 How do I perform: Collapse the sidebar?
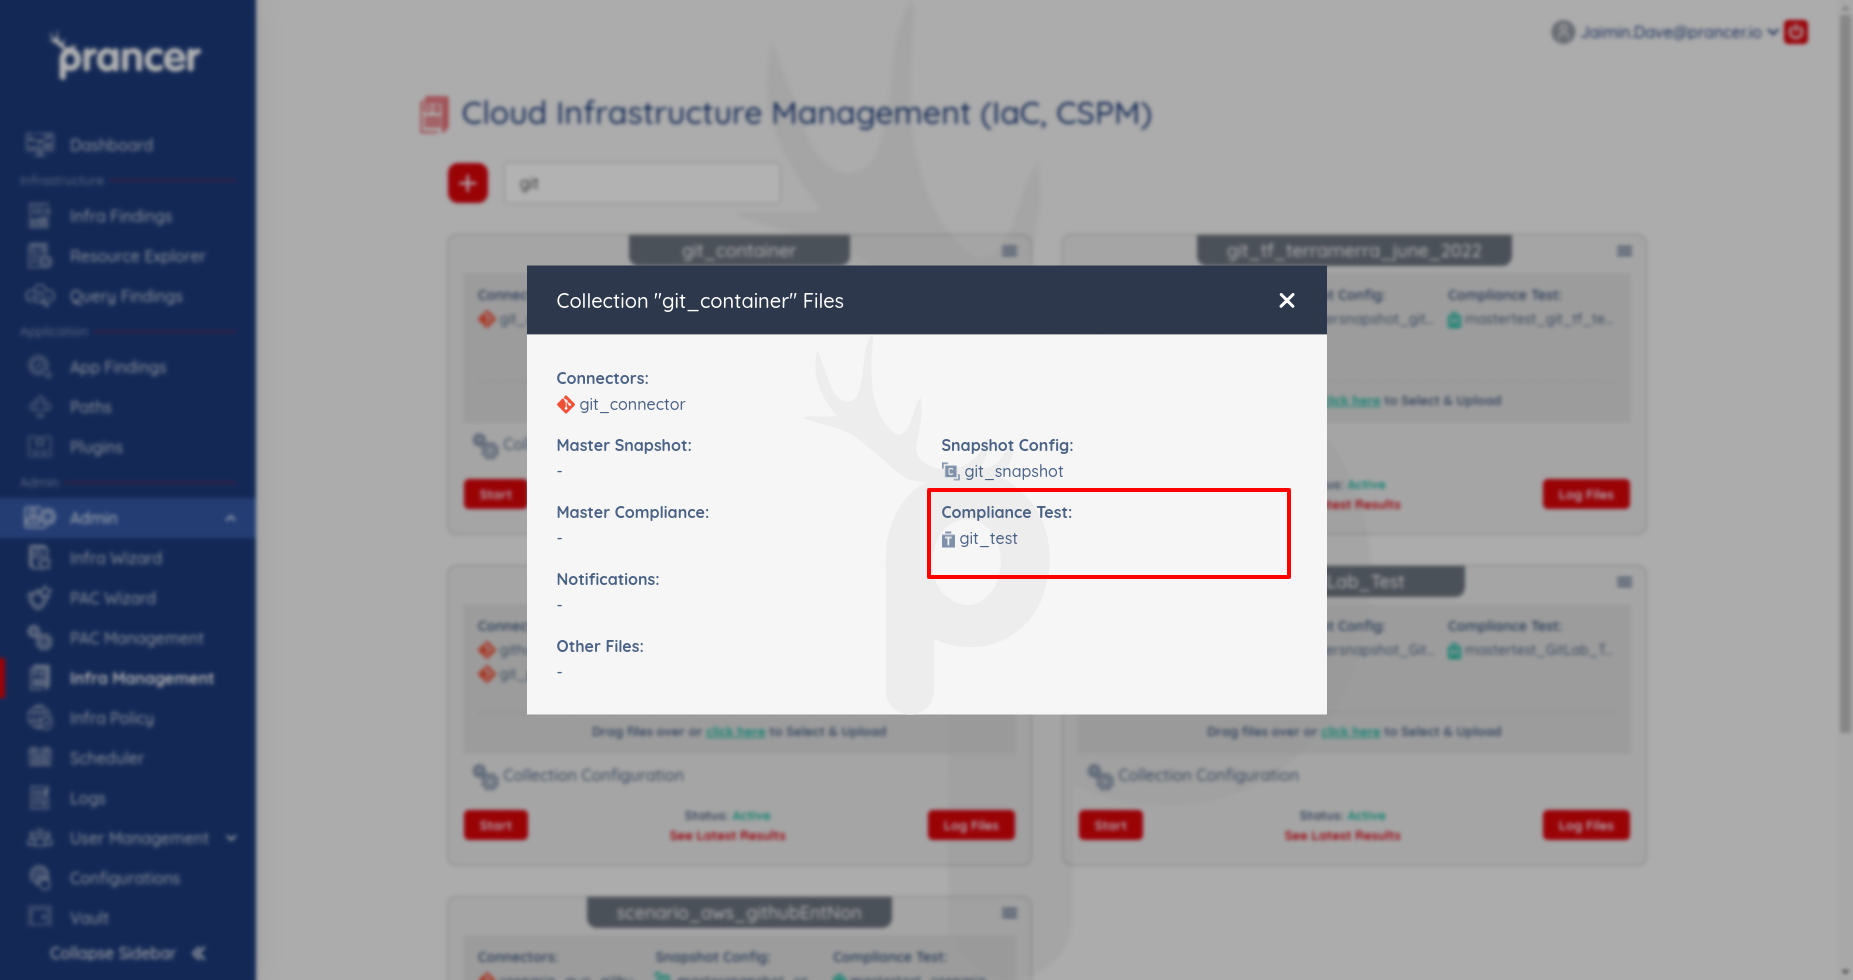127,953
